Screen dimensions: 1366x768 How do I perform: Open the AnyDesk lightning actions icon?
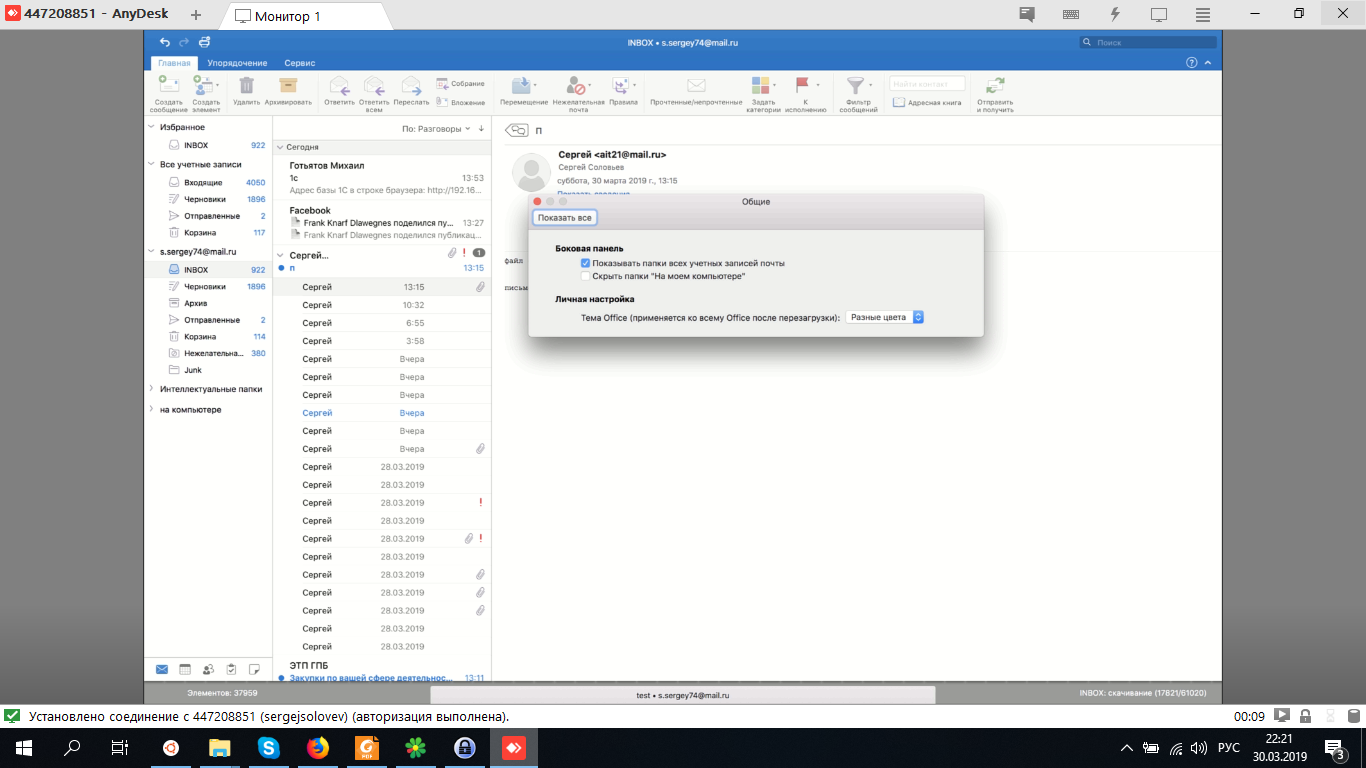pyautogui.click(x=1115, y=14)
